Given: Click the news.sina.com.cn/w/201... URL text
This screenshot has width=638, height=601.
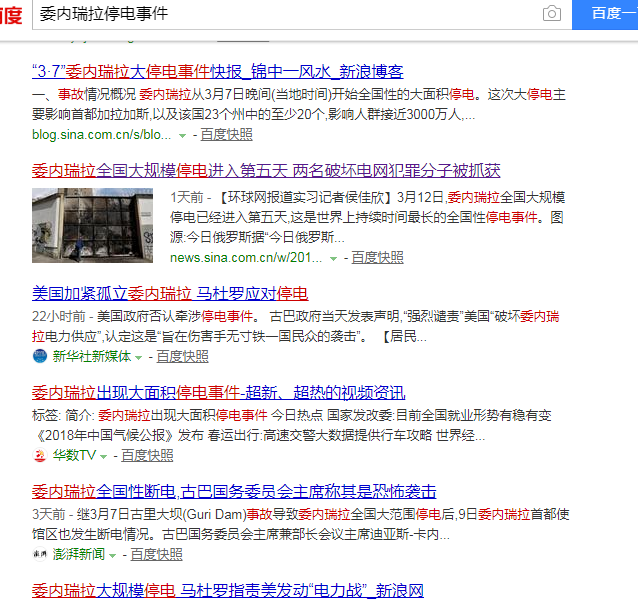Looking at the screenshot, I should (x=246, y=258).
